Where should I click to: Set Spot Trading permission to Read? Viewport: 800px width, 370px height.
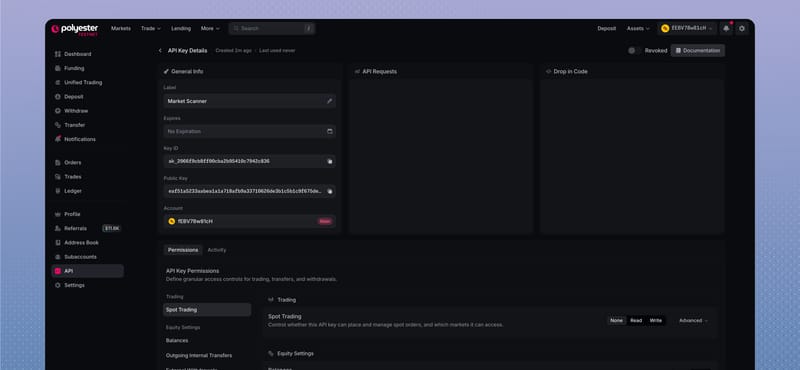tap(636, 320)
